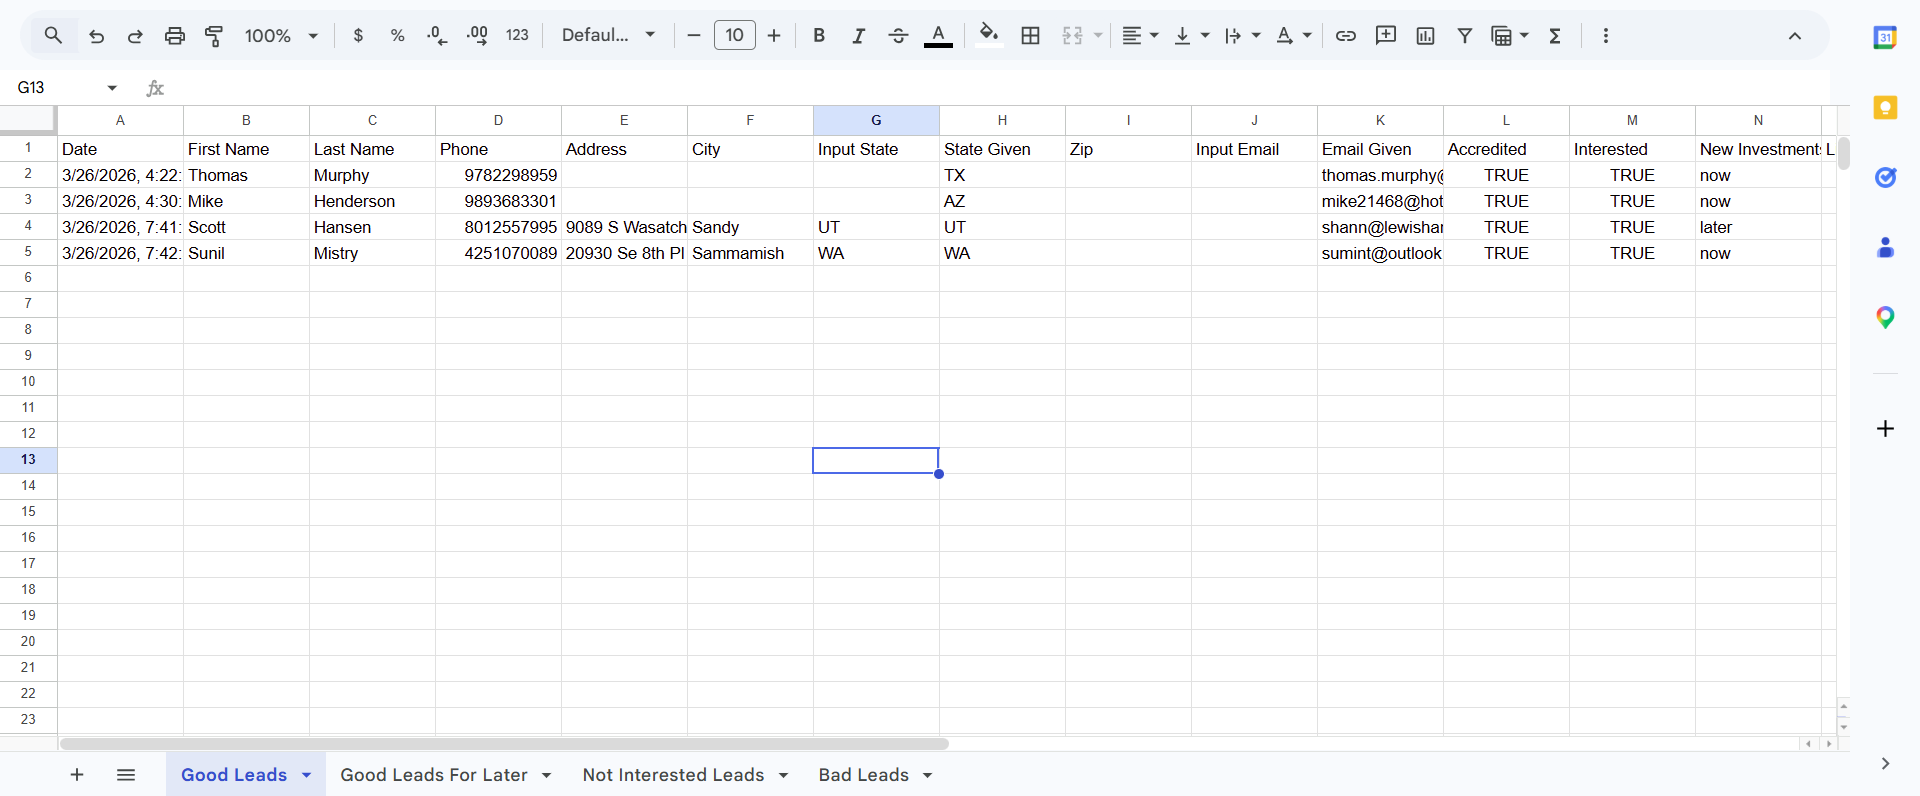The height and width of the screenshot is (796, 1920).
Task: Open Good Leads tab options arrow
Action: 307,775
